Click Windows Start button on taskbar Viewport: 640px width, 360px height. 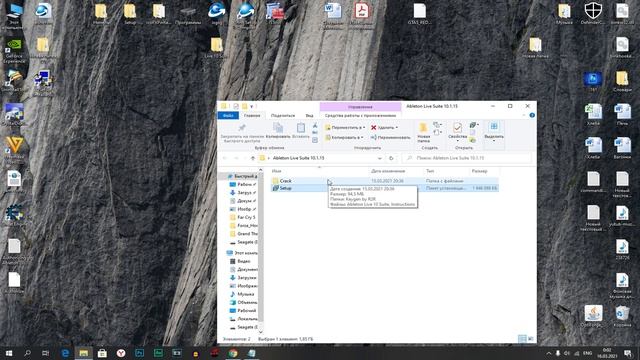(9, 353)
